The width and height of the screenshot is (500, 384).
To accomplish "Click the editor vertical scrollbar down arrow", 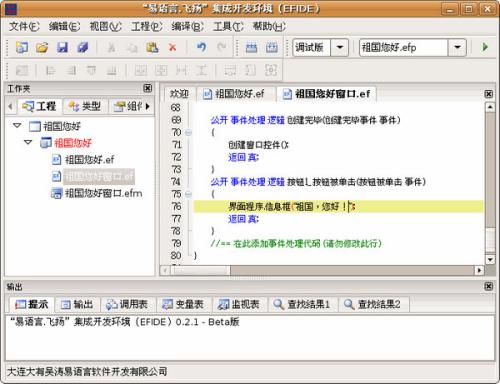I will coord(490,259).
